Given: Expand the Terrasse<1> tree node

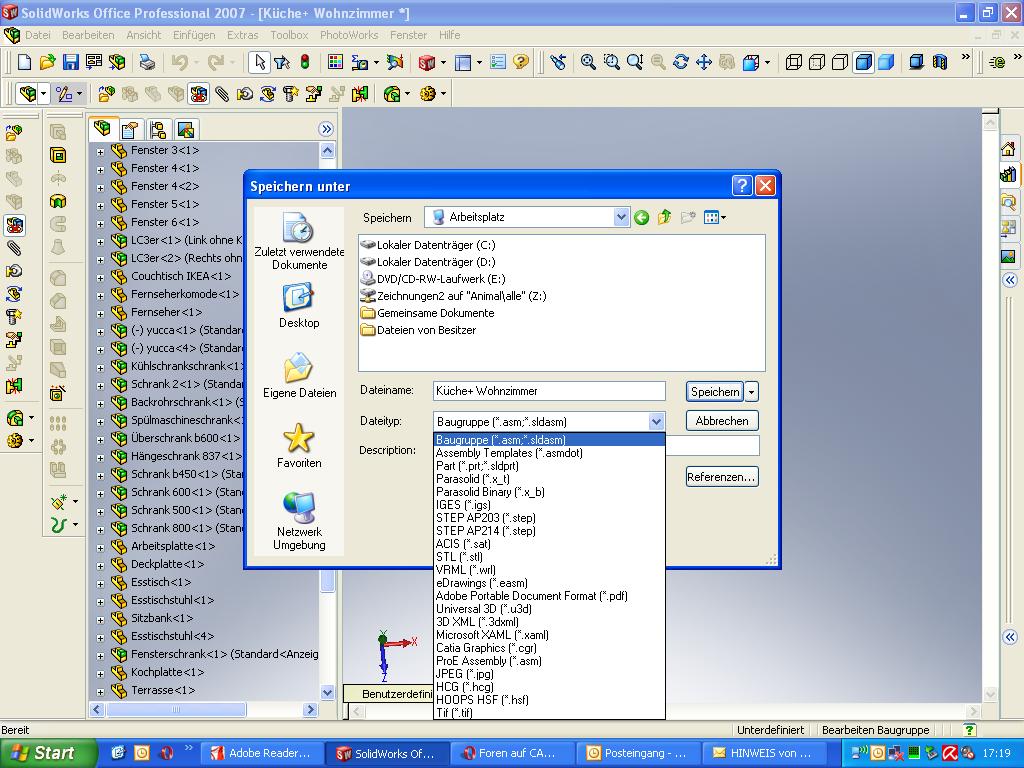Looking at the screenshot, I should (x=100, y=691).
